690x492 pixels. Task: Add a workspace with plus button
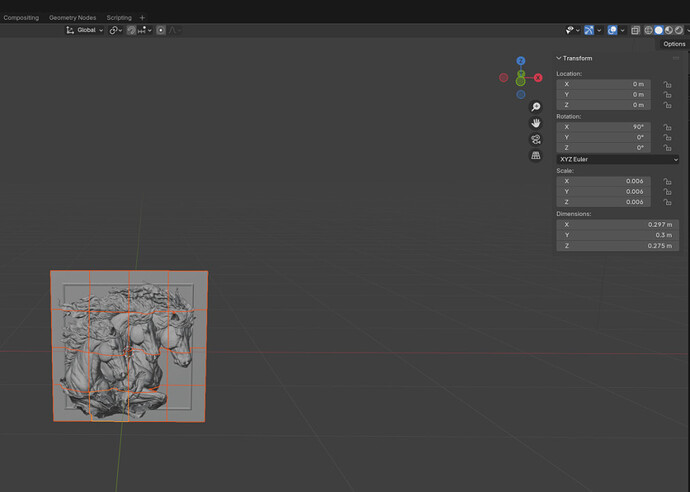[x=142, y=17]
